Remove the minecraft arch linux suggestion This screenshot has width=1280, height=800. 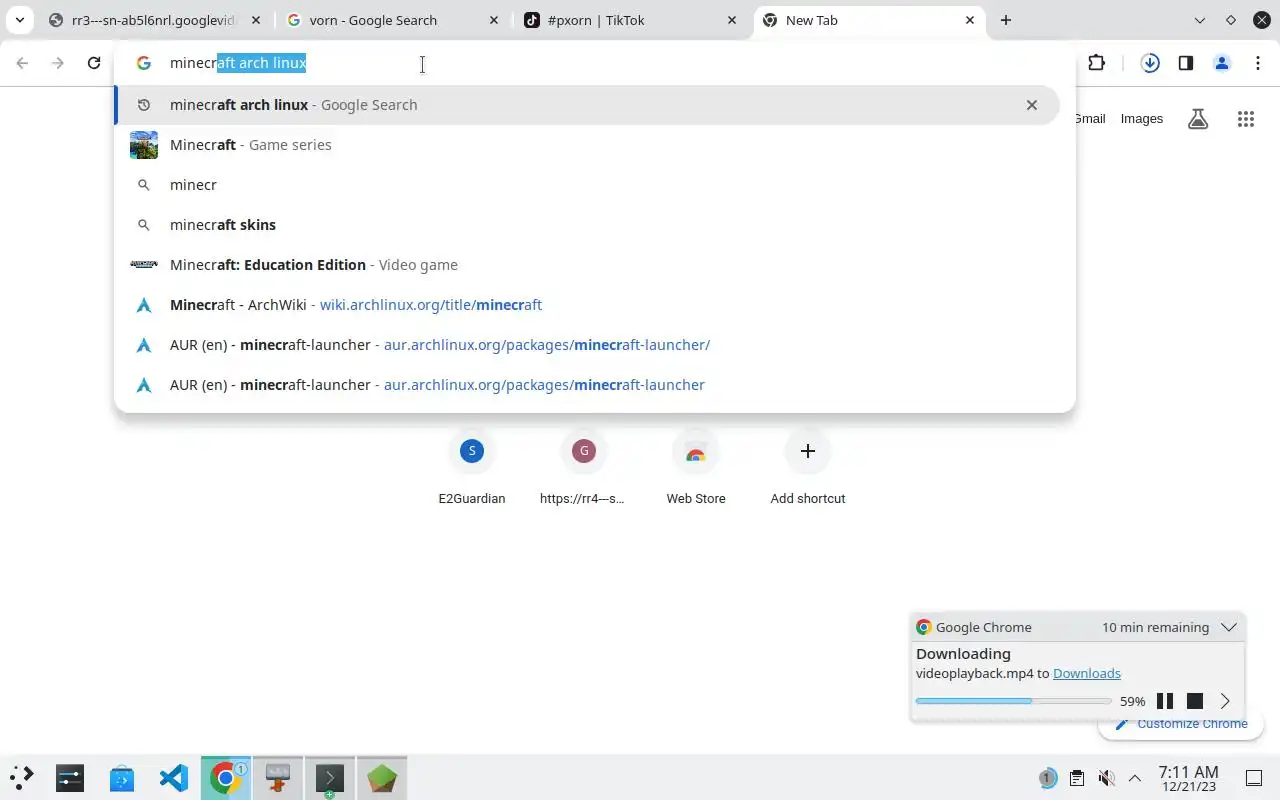click(1032, 105)
